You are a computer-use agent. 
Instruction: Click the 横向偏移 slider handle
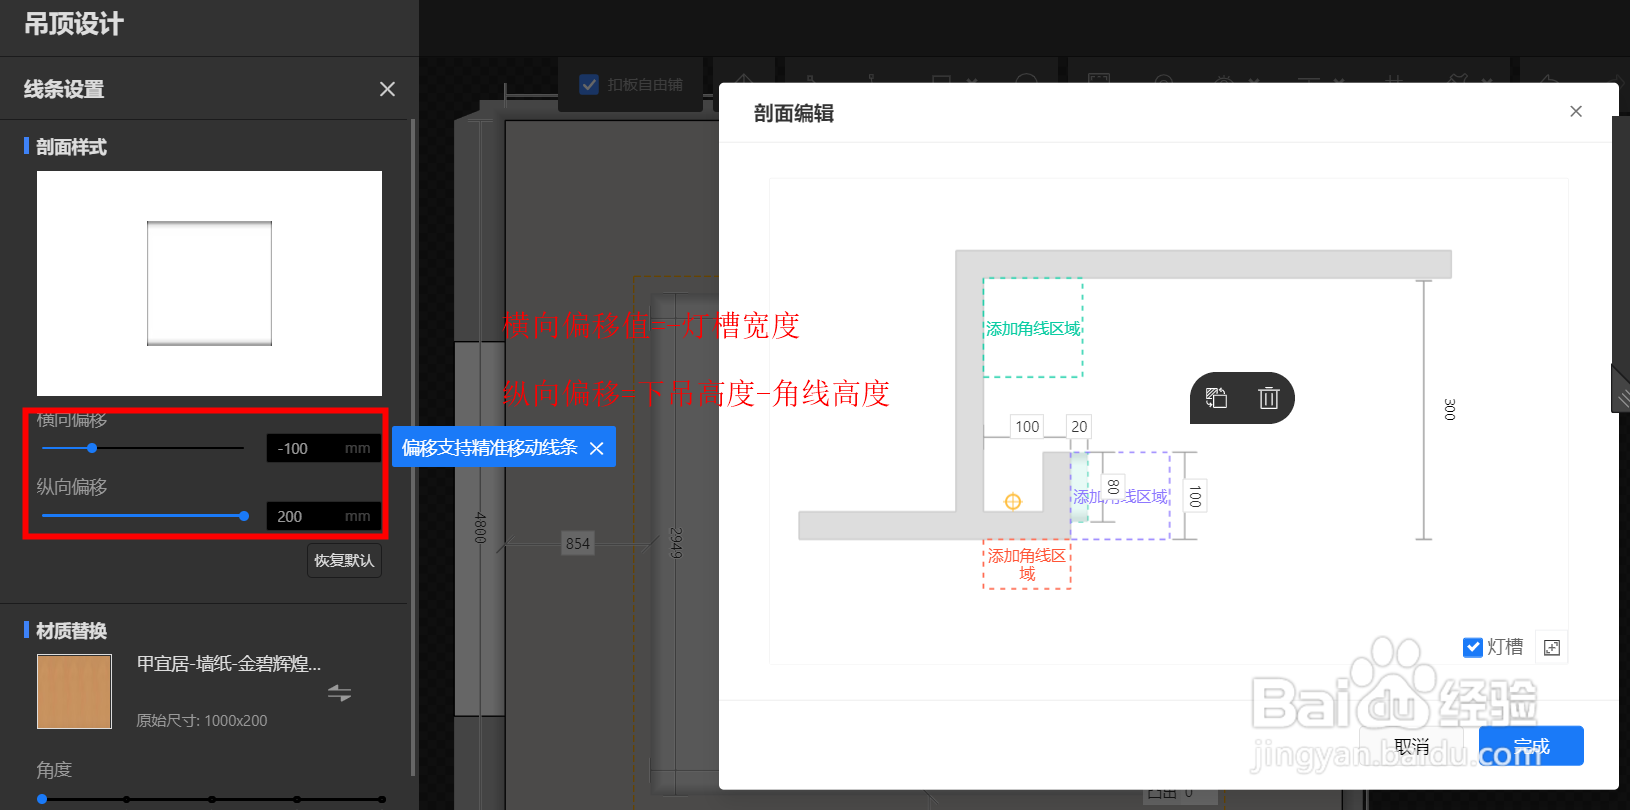tap(92, 448)
